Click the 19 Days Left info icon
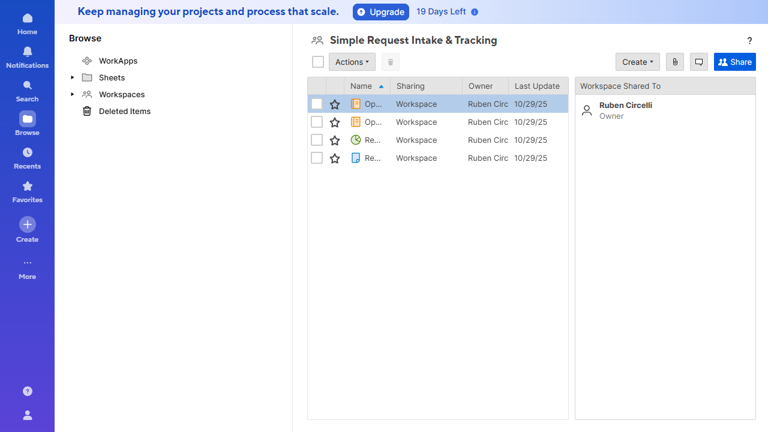 point(475,12)
